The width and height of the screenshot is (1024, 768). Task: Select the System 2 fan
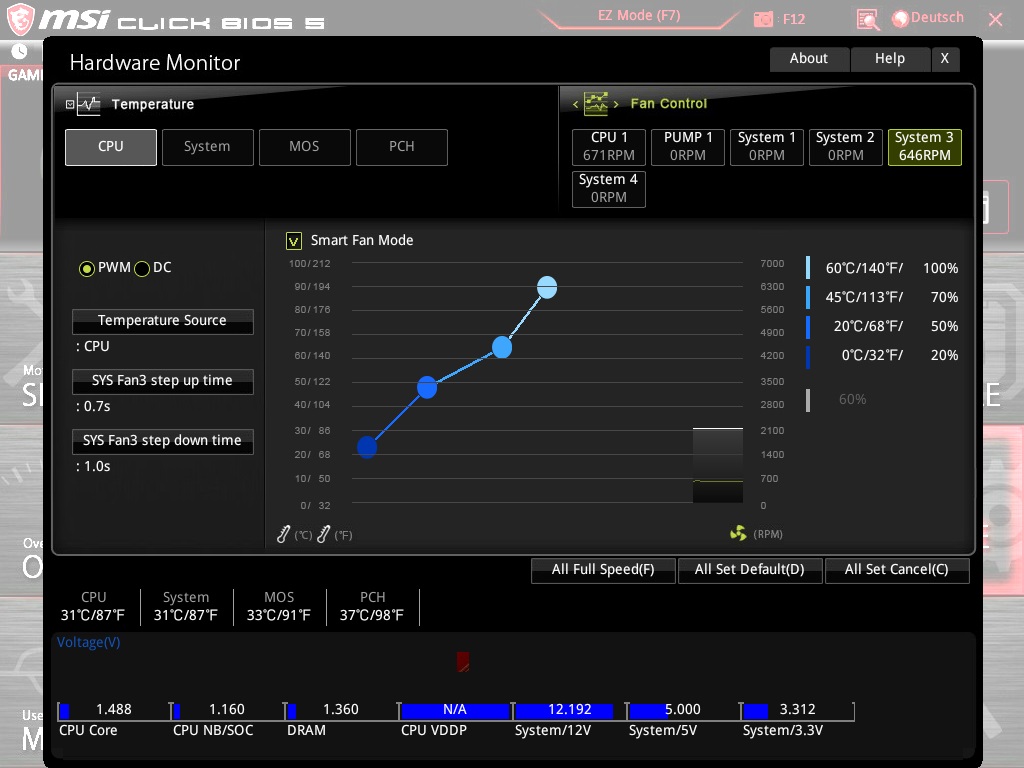click(846, 147)
